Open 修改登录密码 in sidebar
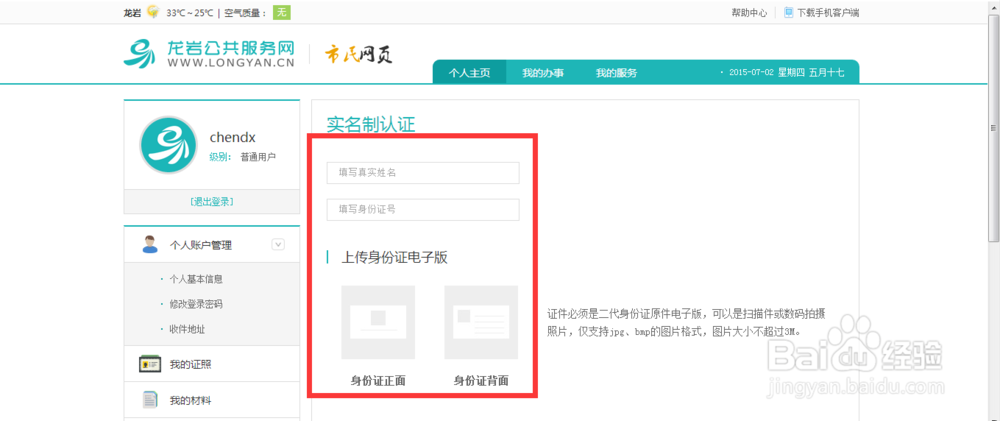This screenshot has height=421, width=1000. (x=196, y=304)
